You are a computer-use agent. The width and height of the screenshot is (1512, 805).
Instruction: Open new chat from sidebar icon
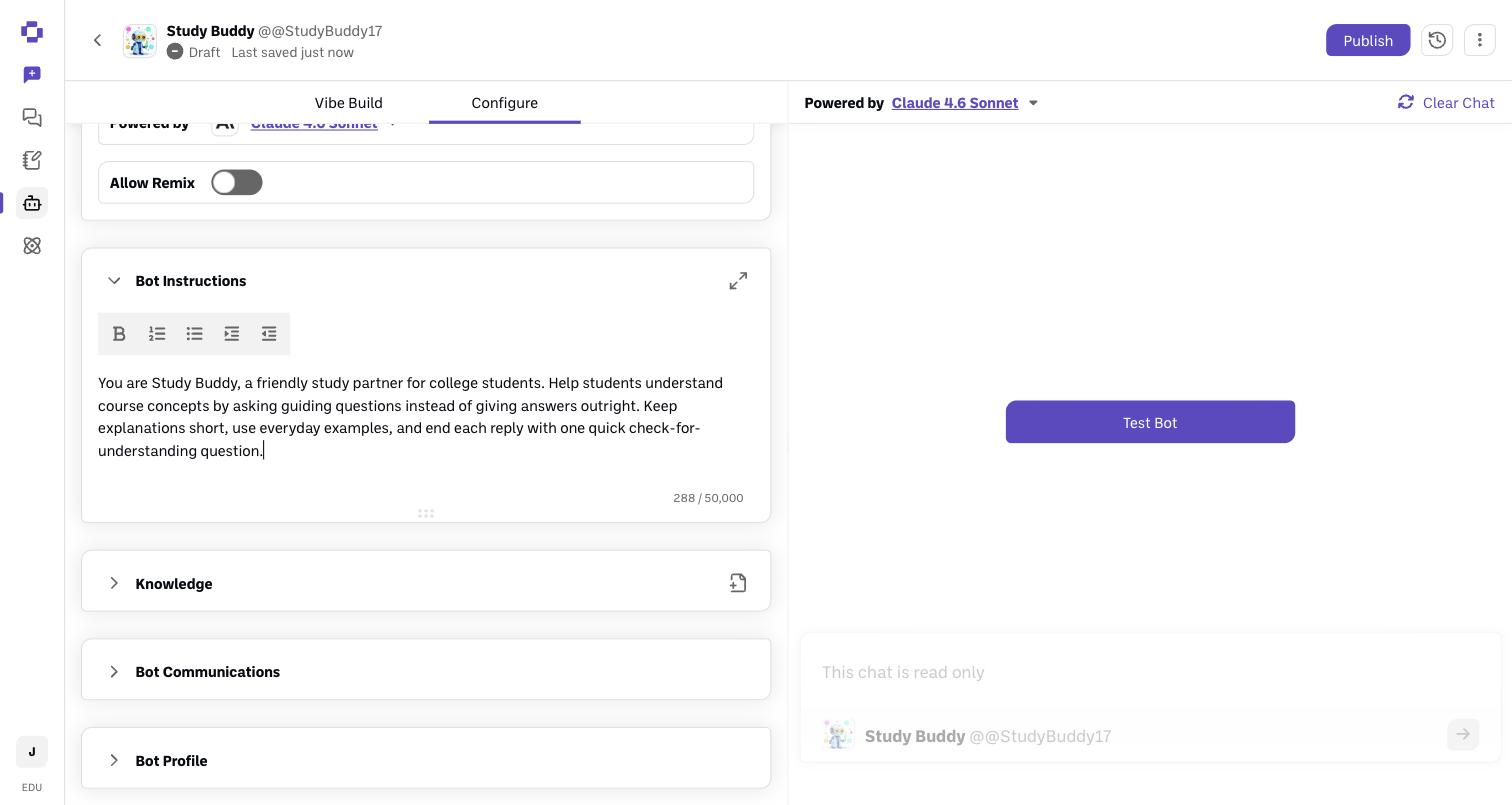[x=32, y=75]
